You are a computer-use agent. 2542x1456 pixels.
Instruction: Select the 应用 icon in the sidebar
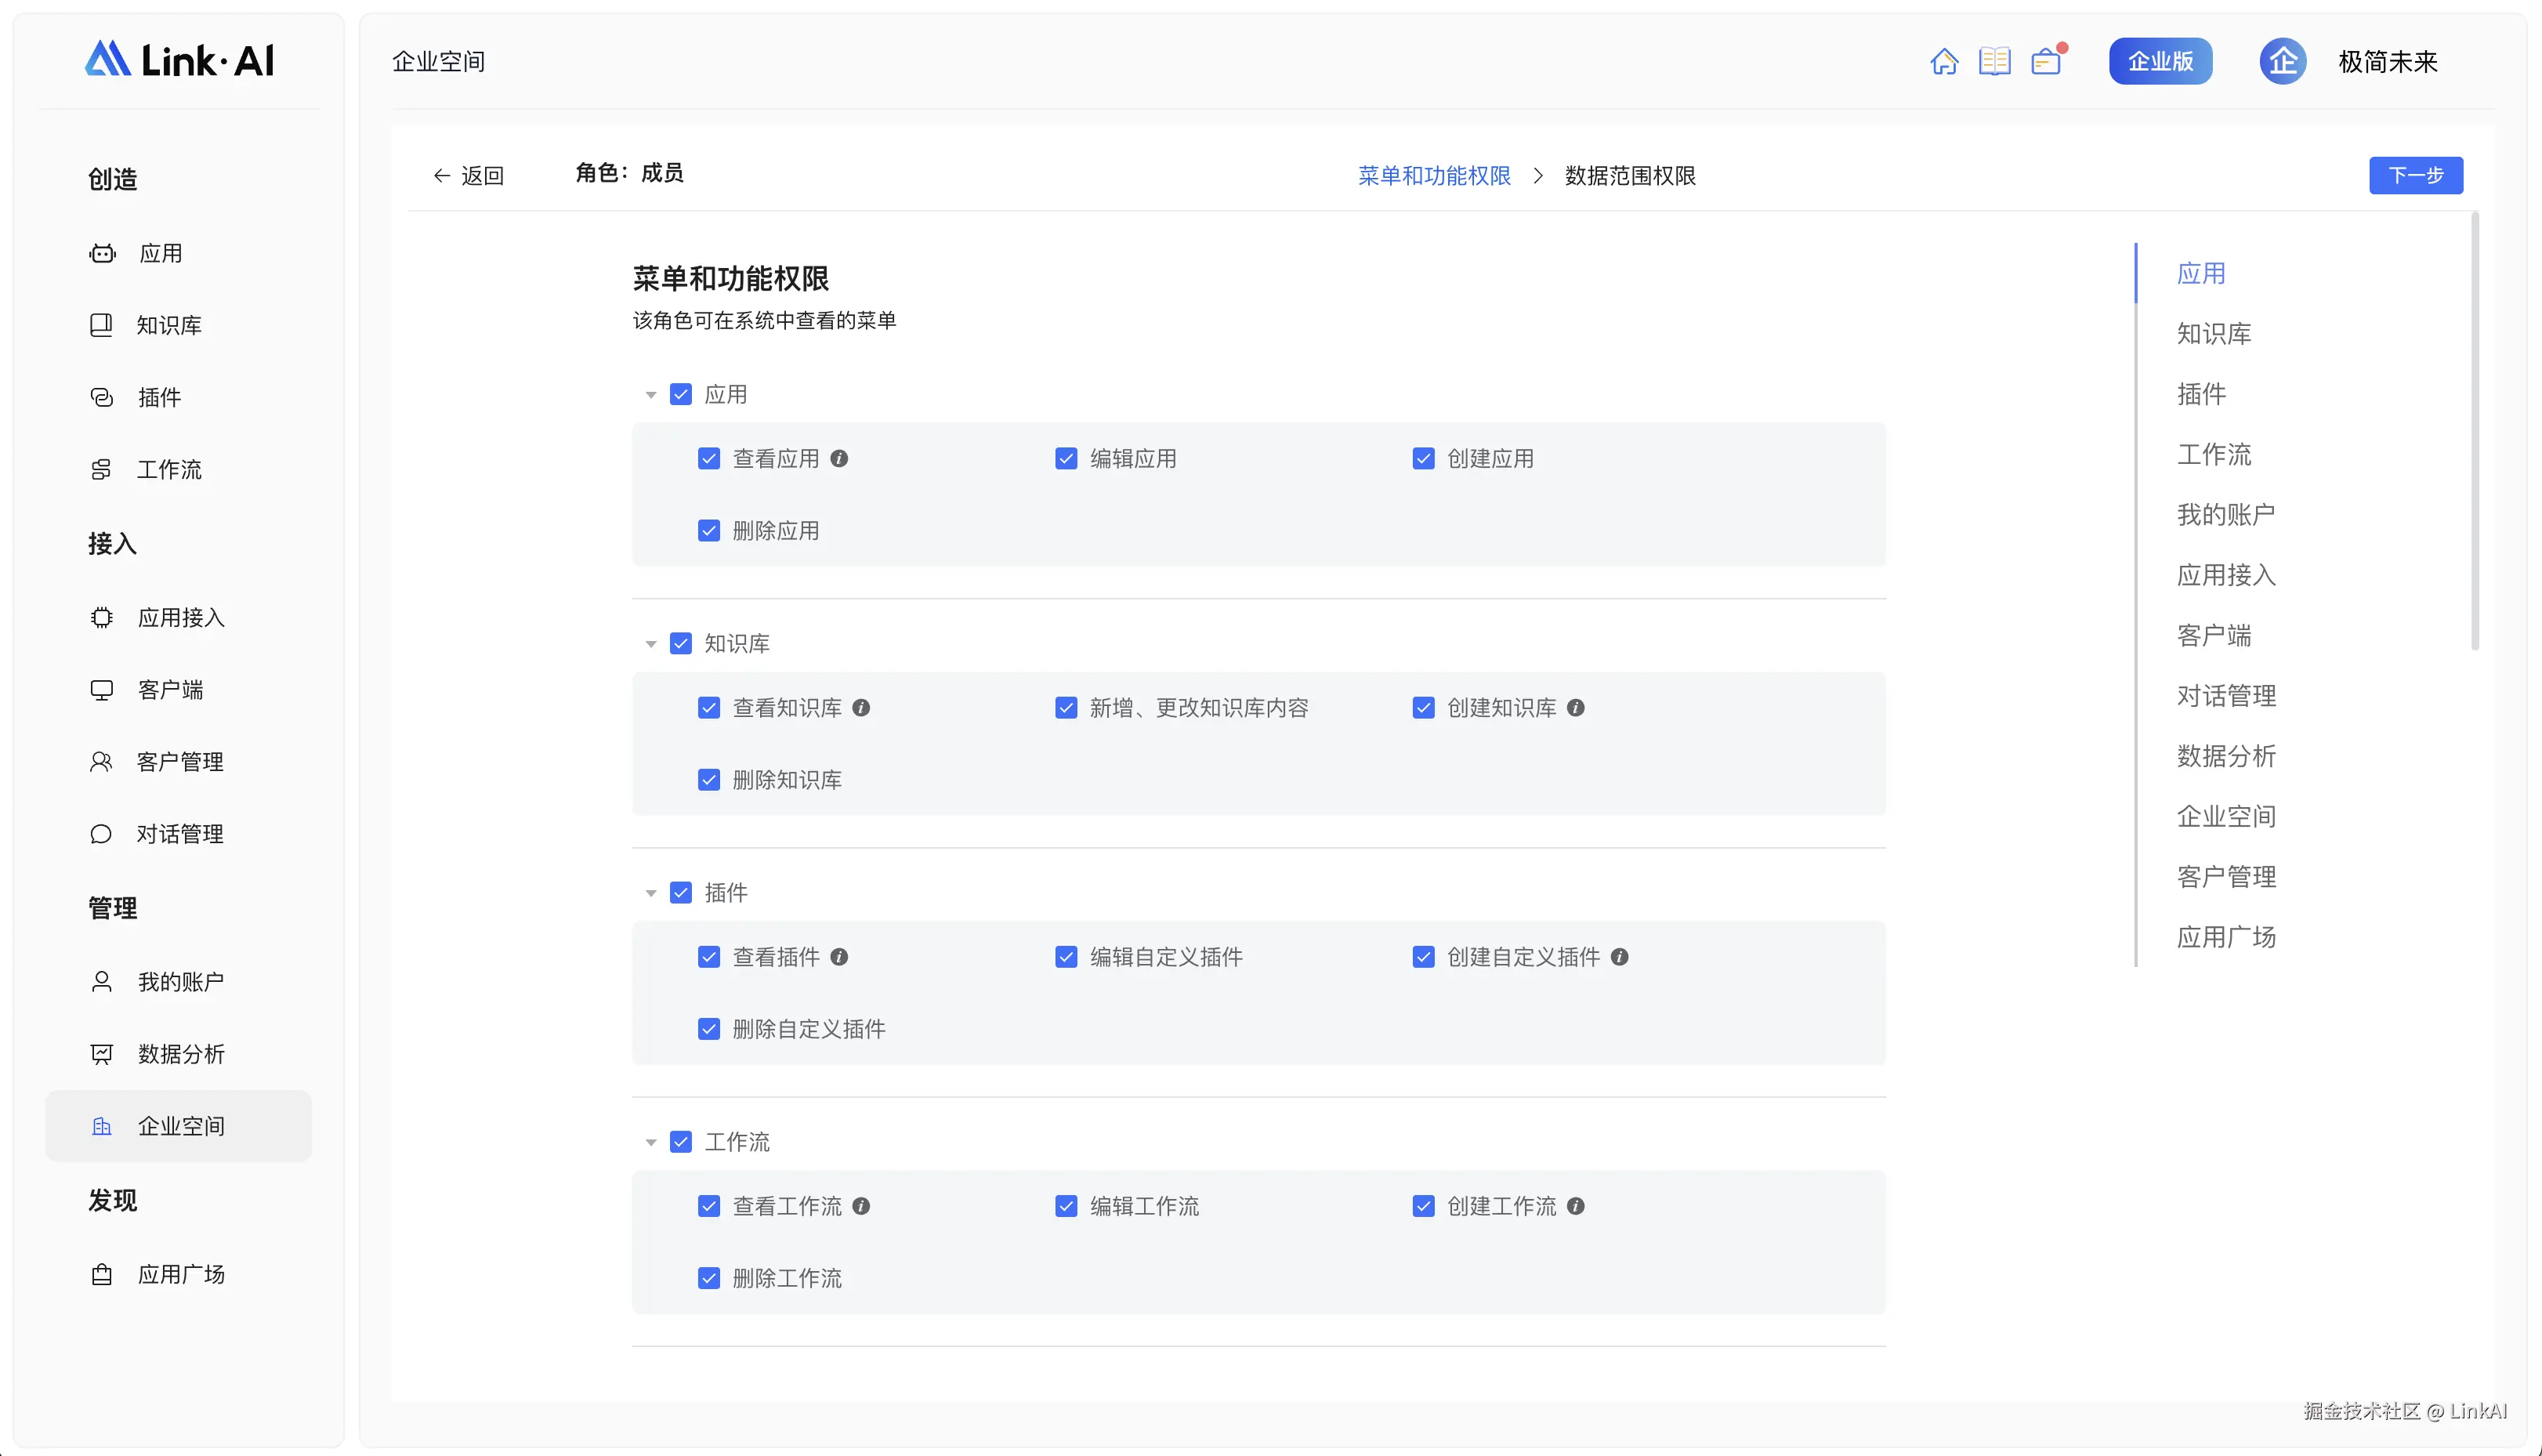pyautogui.click(x=101, y=253)
